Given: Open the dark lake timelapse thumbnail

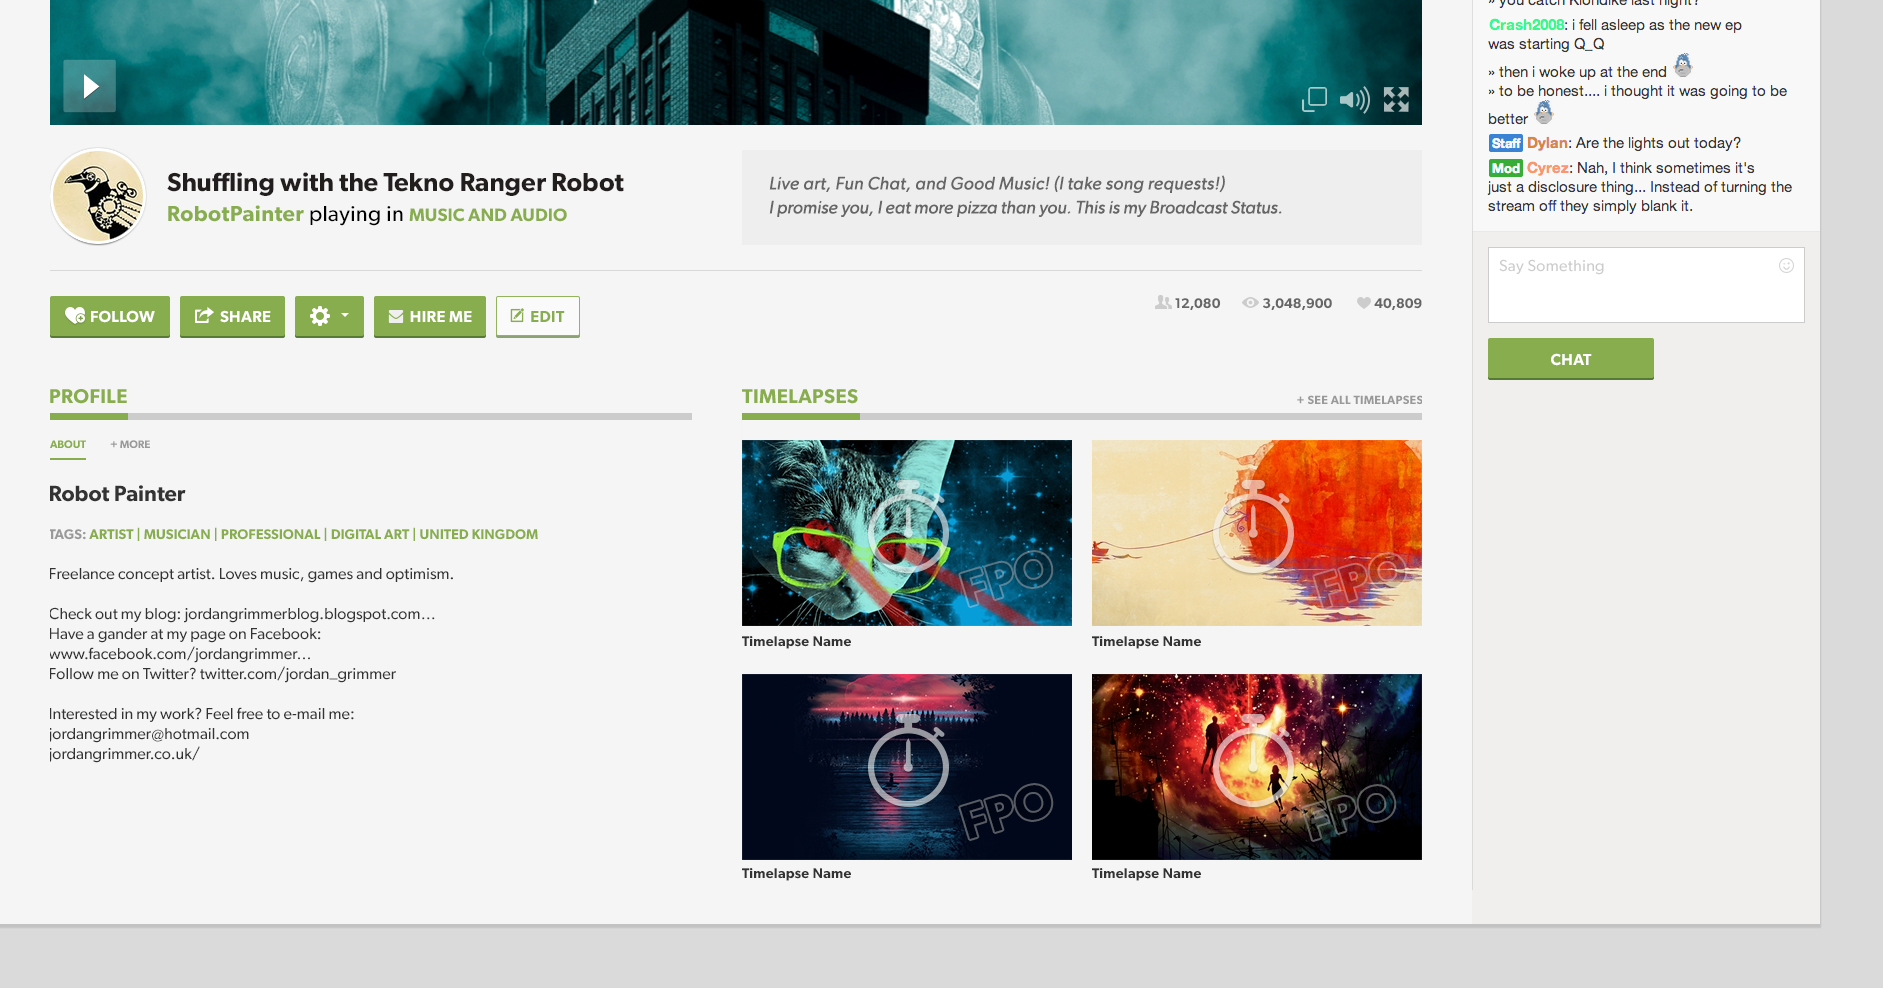Looking at the screenshot, I should pos(907,767).
